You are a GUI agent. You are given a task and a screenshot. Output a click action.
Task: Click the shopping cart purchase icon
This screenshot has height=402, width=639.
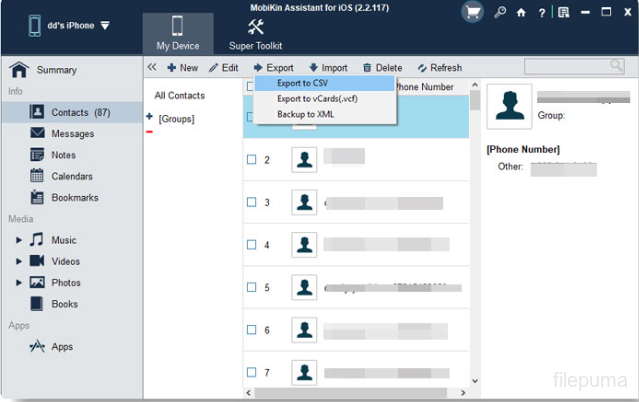(x=473, y=12)
